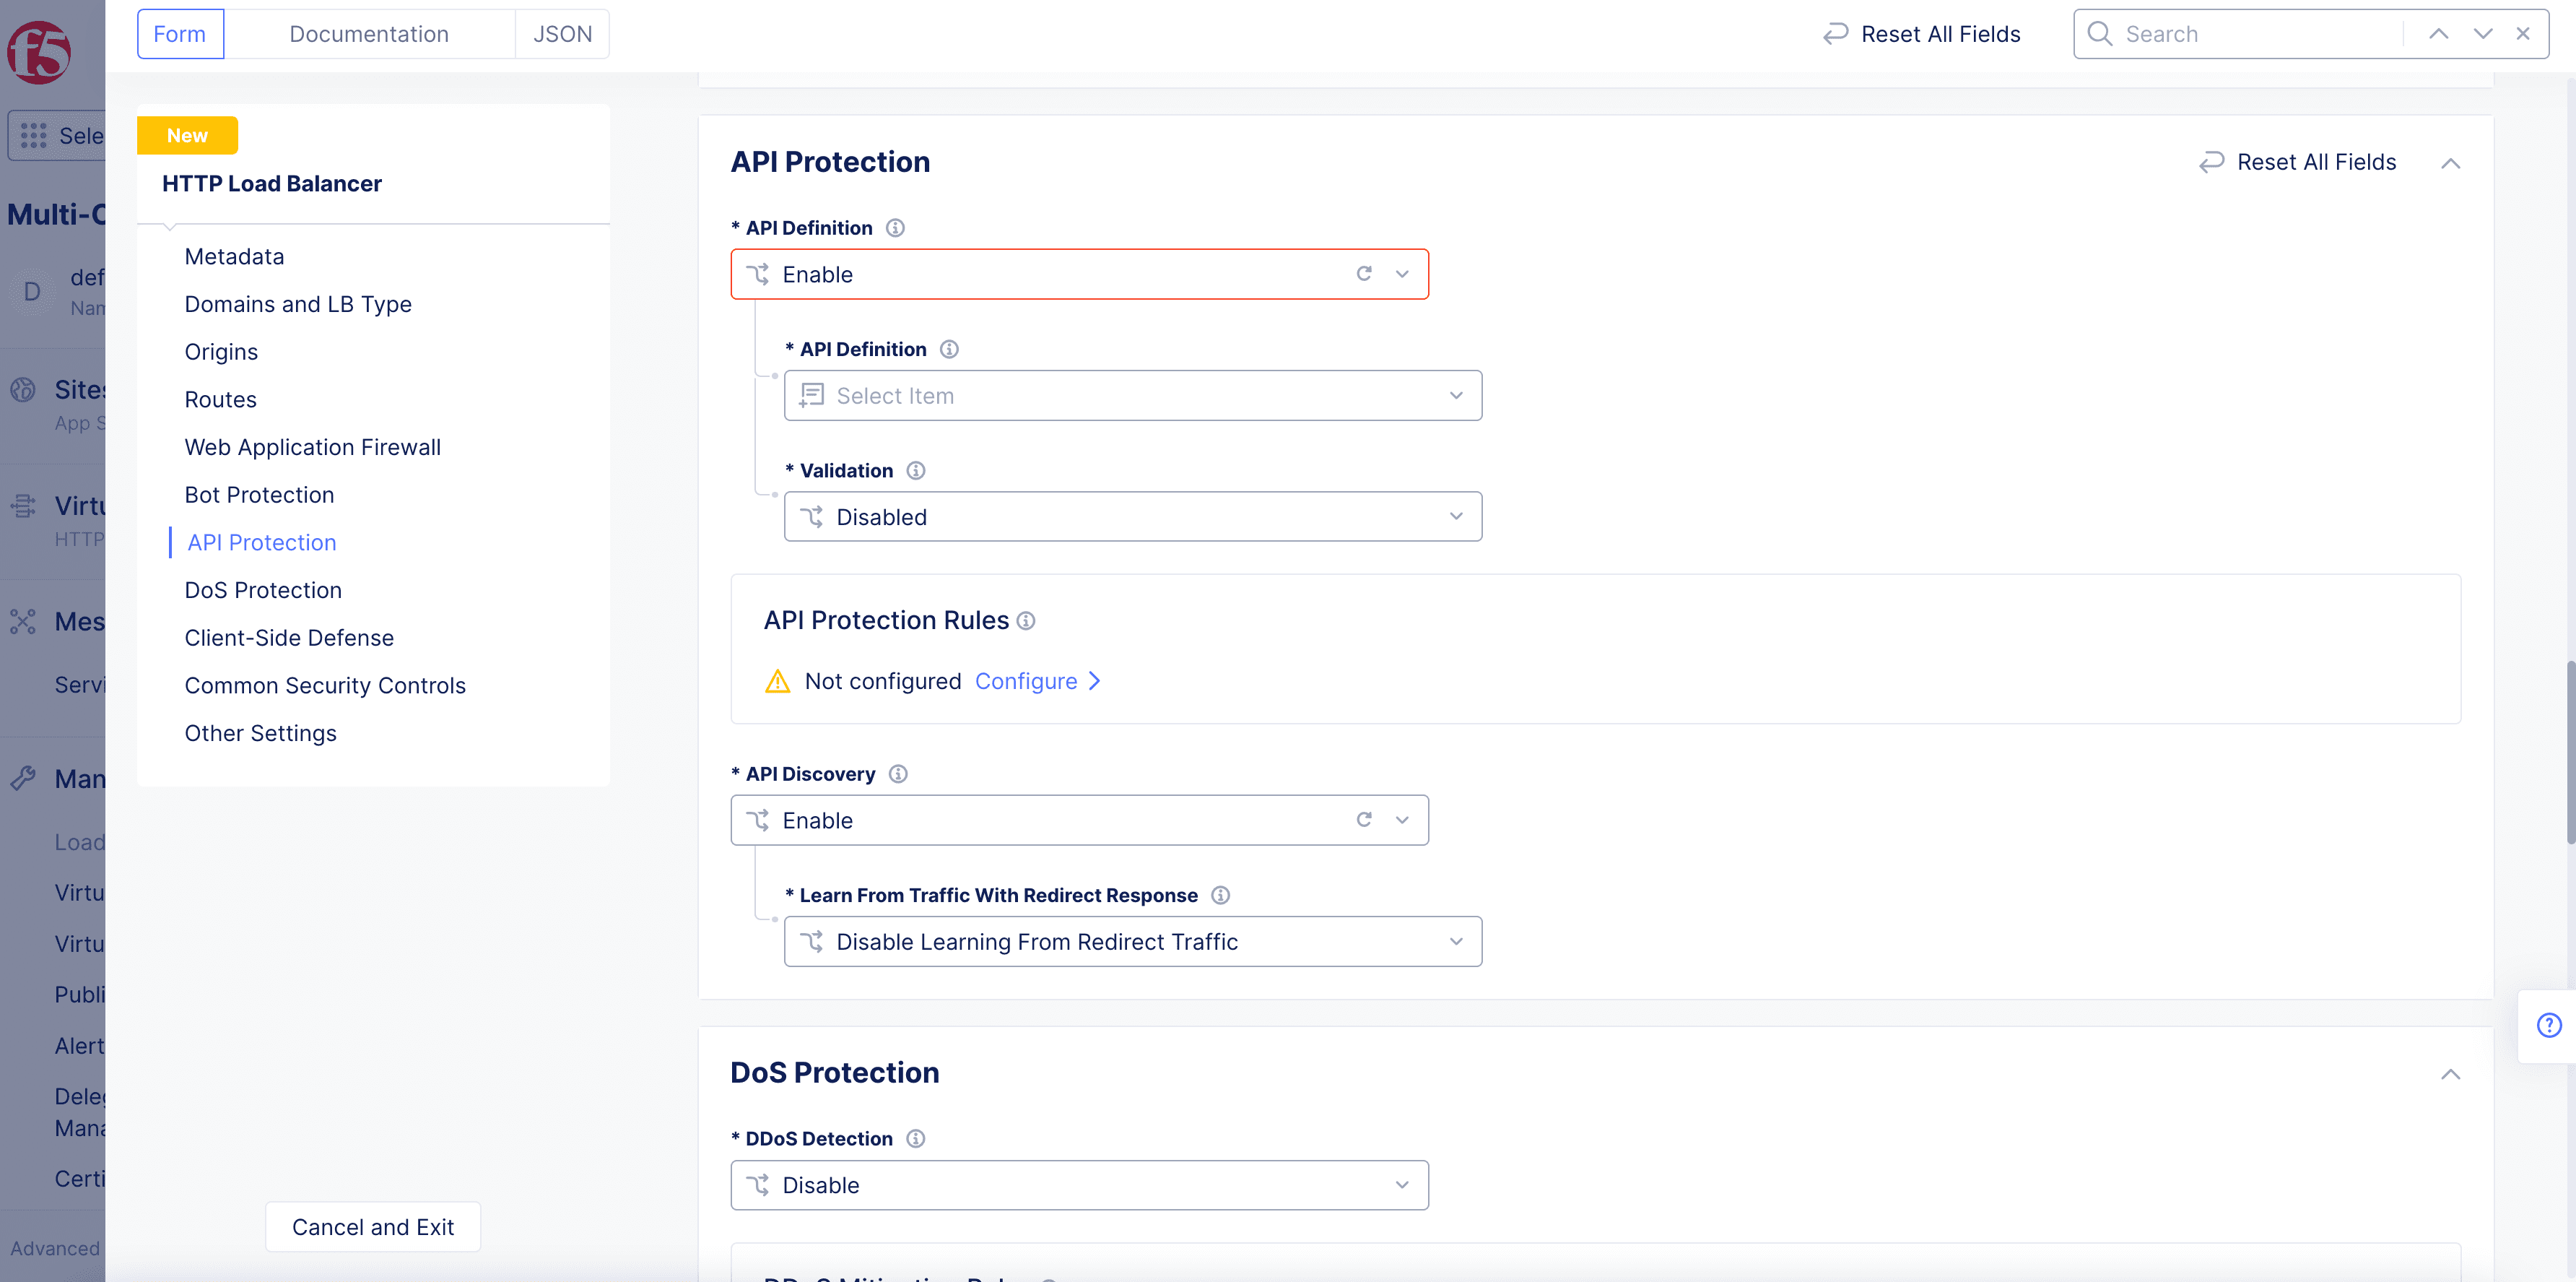Click the refresh icon next to API Definition
2576x1282 pixels.
(1364, 273)
